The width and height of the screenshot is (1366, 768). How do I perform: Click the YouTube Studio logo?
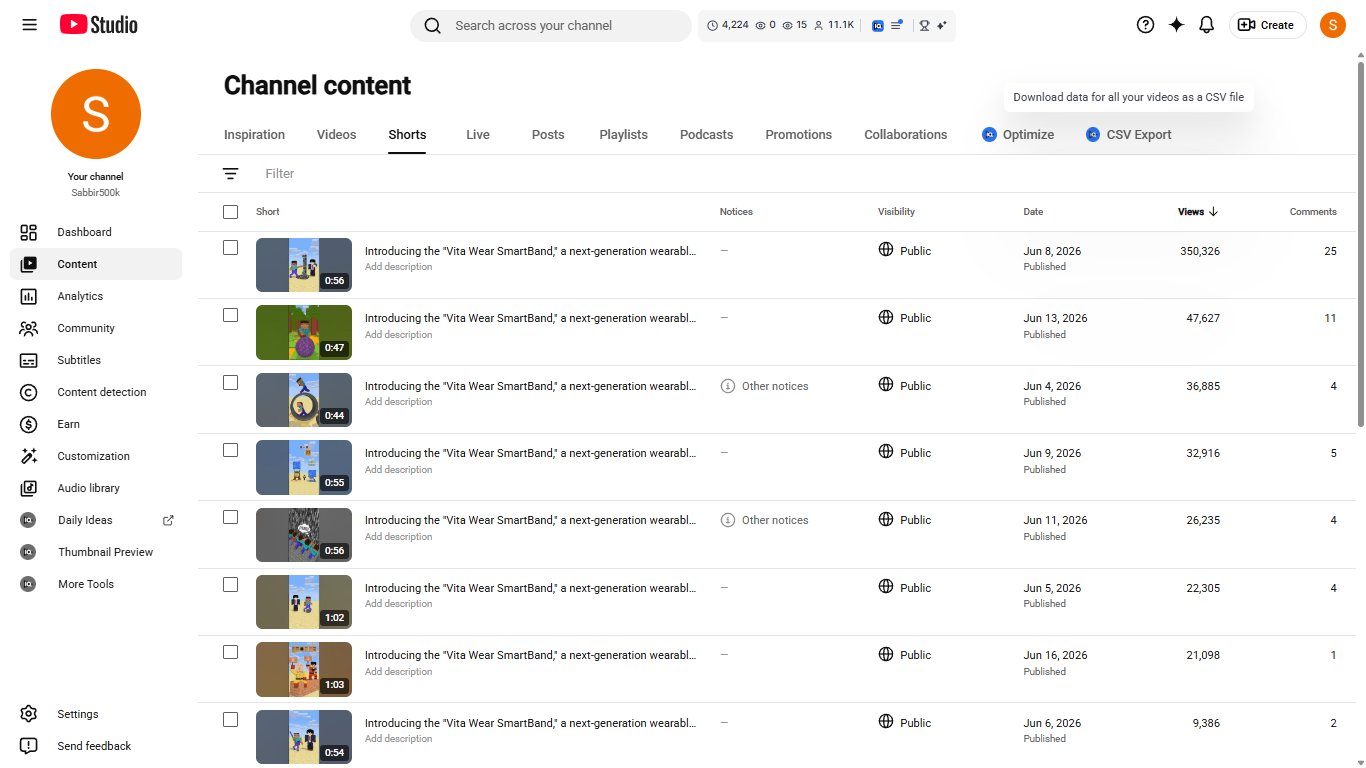[x=98, y=25]
